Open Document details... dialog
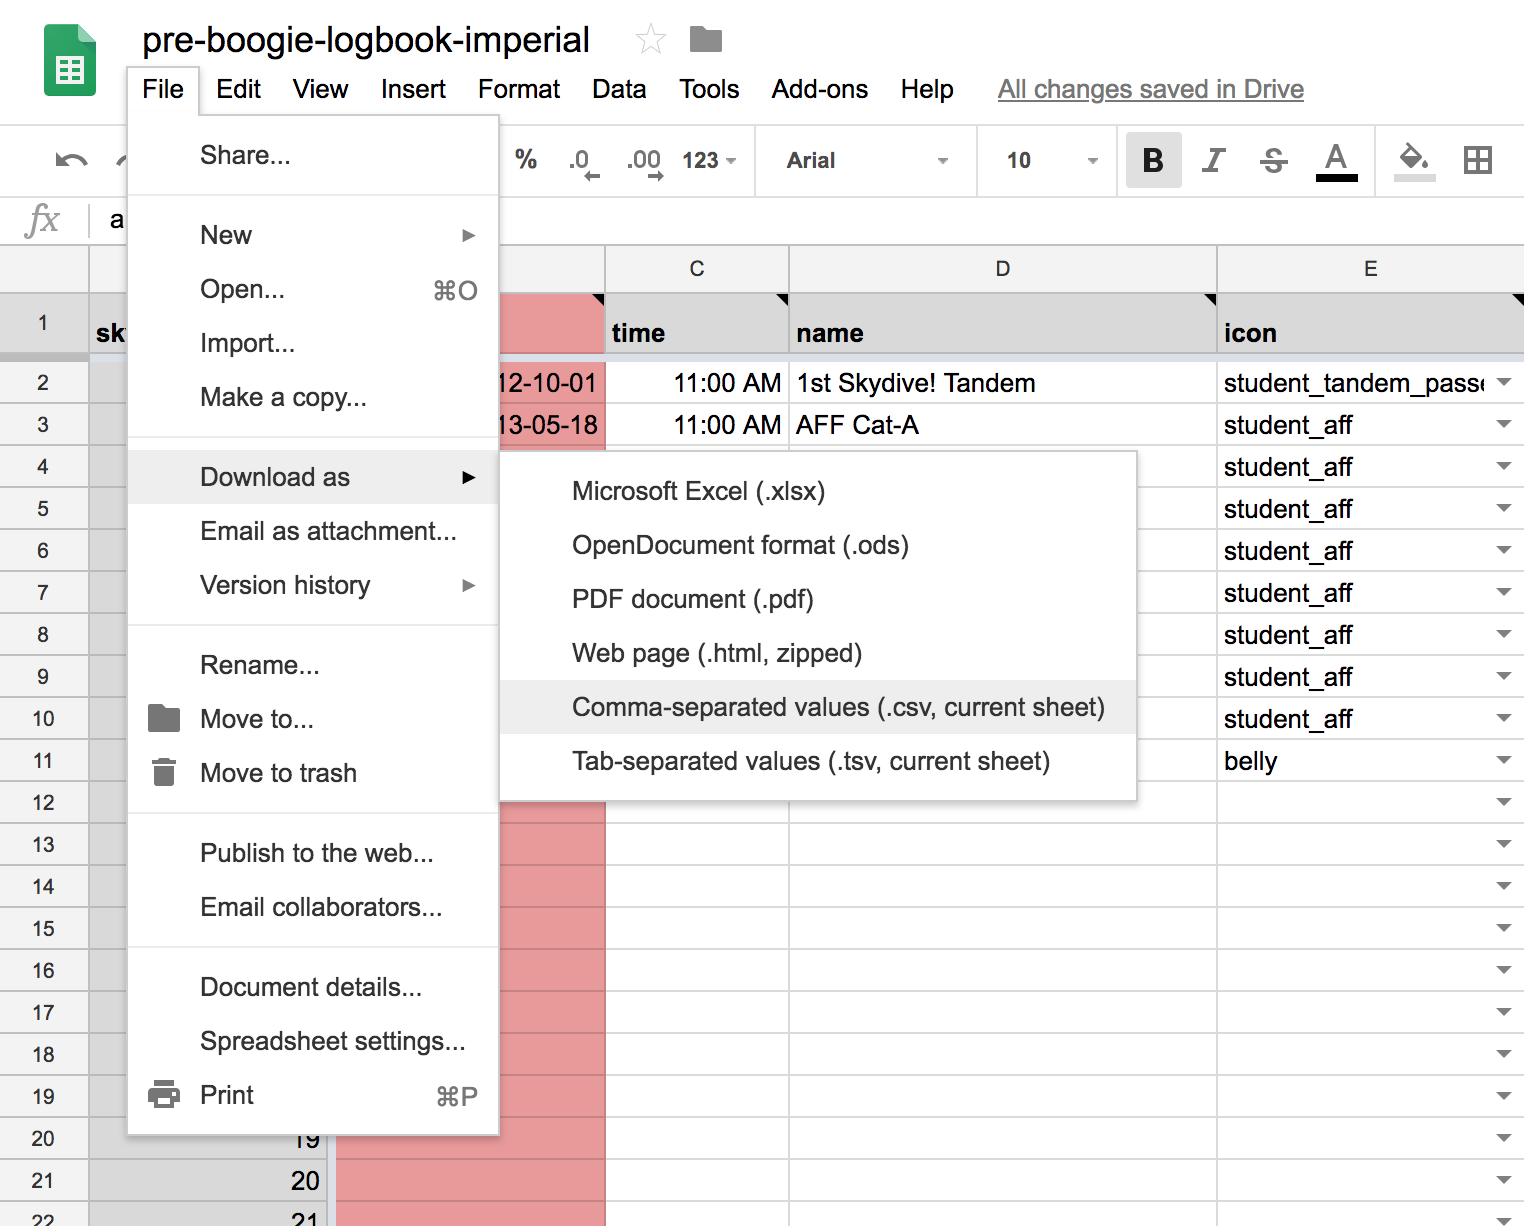The image size is (1524, 1226). pyautogui.click(x=313, y=987)
